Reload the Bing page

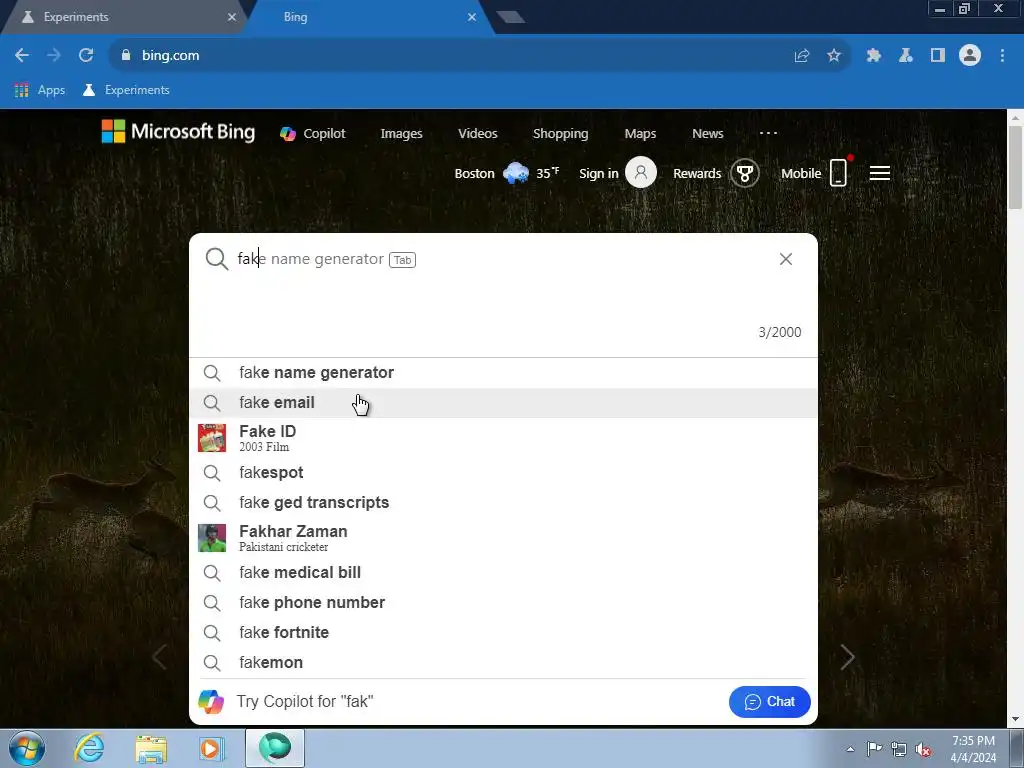pyautogui.click(x=86, y=56)
